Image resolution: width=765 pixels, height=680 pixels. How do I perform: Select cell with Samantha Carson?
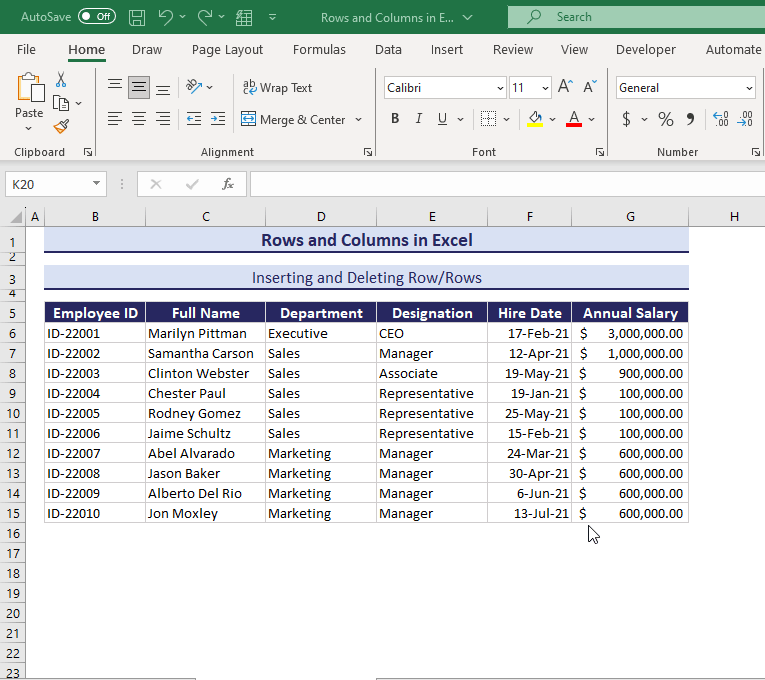tap(205, 353)
